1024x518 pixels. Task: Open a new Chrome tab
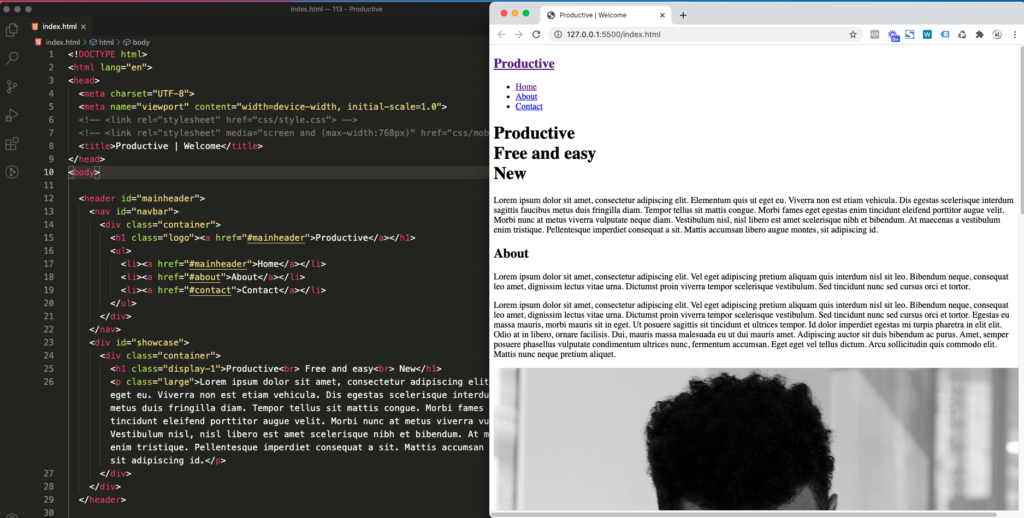[683, 15]
